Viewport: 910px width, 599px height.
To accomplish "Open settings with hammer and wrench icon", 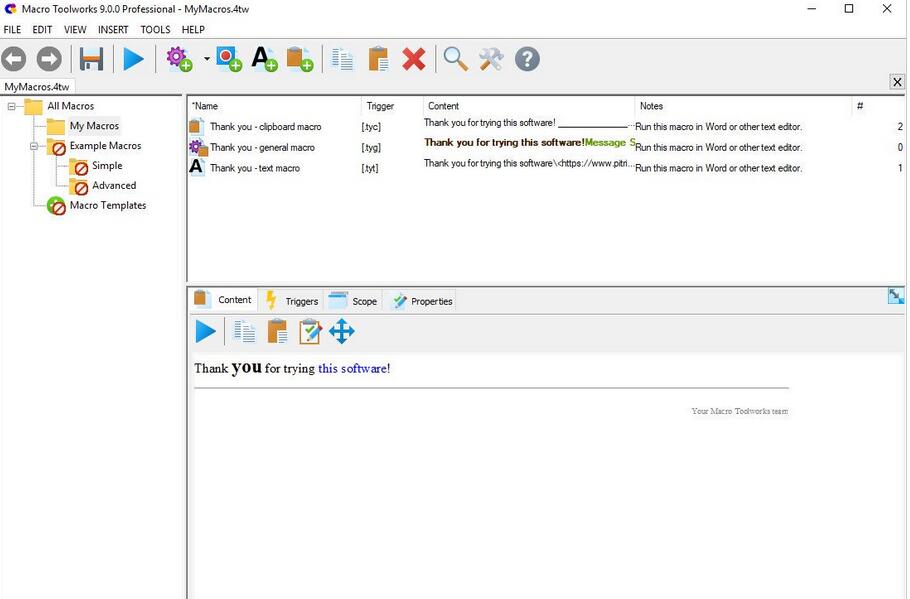I will pos(491,59).
